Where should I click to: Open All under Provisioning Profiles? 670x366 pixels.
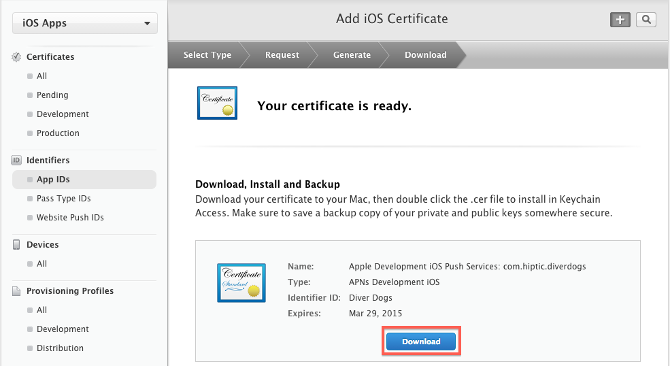(x=41, y=310)
